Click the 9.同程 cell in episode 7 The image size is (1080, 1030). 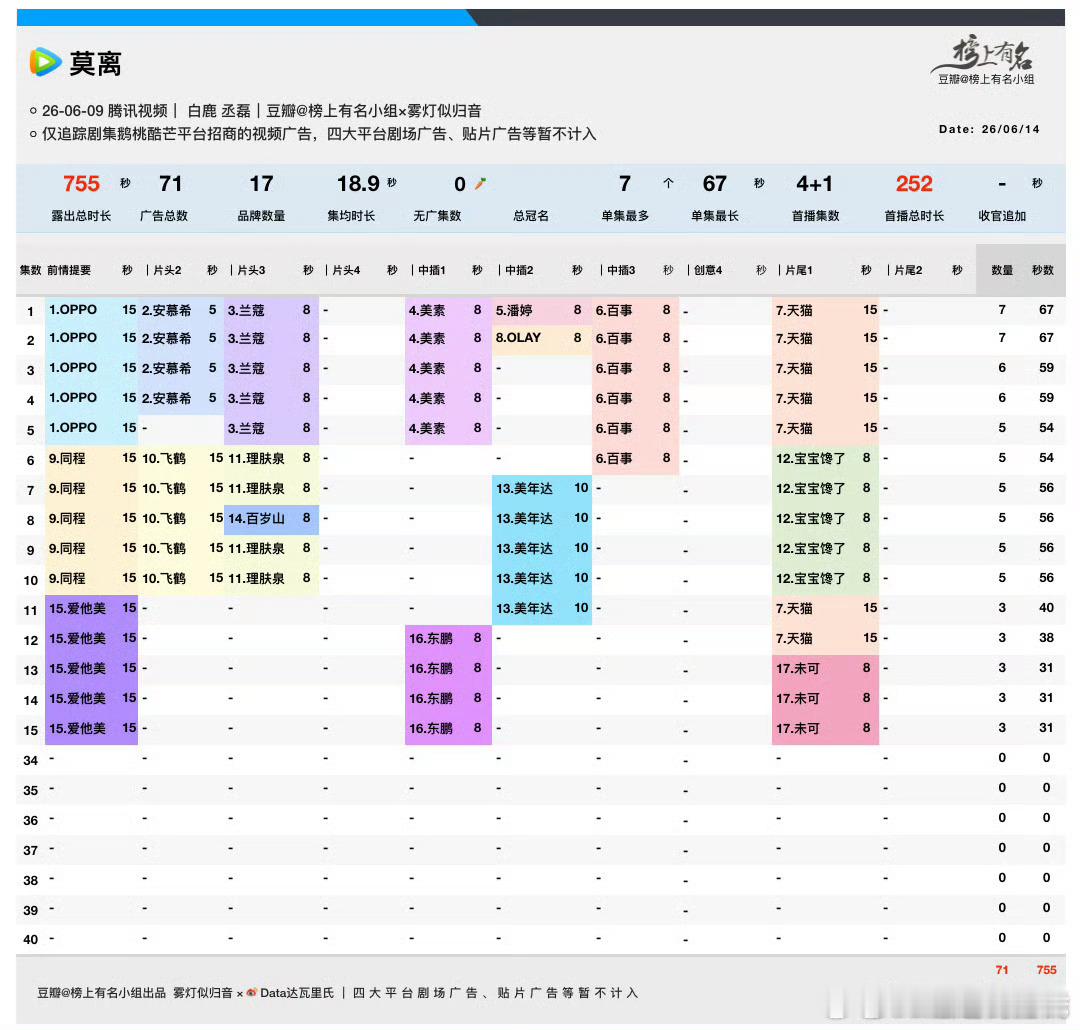67,488
